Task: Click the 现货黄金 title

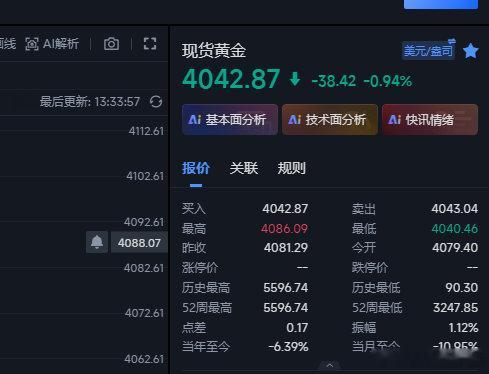Action: click(x=214, y=51)
